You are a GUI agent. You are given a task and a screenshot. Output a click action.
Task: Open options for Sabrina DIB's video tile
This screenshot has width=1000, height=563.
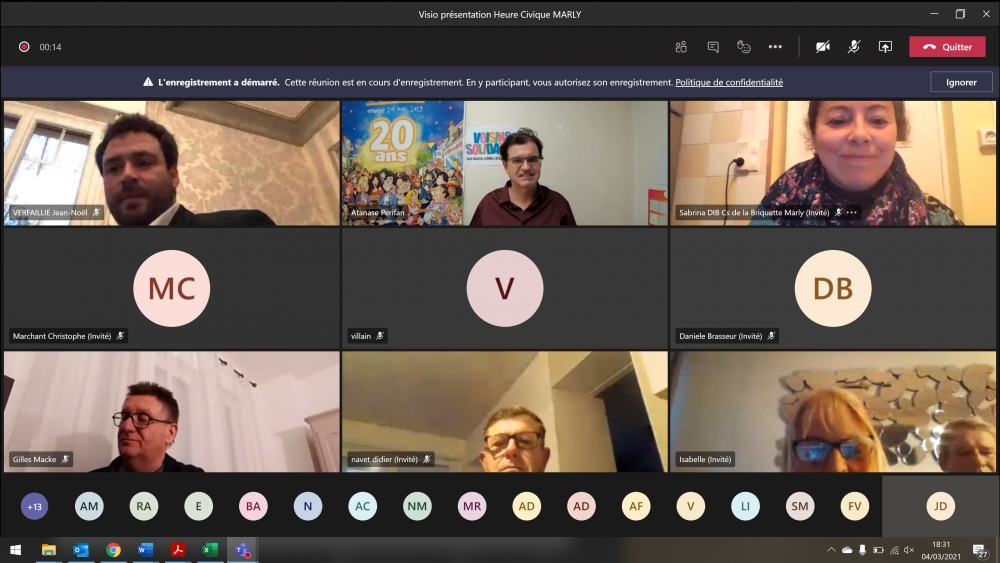[853, 213]
